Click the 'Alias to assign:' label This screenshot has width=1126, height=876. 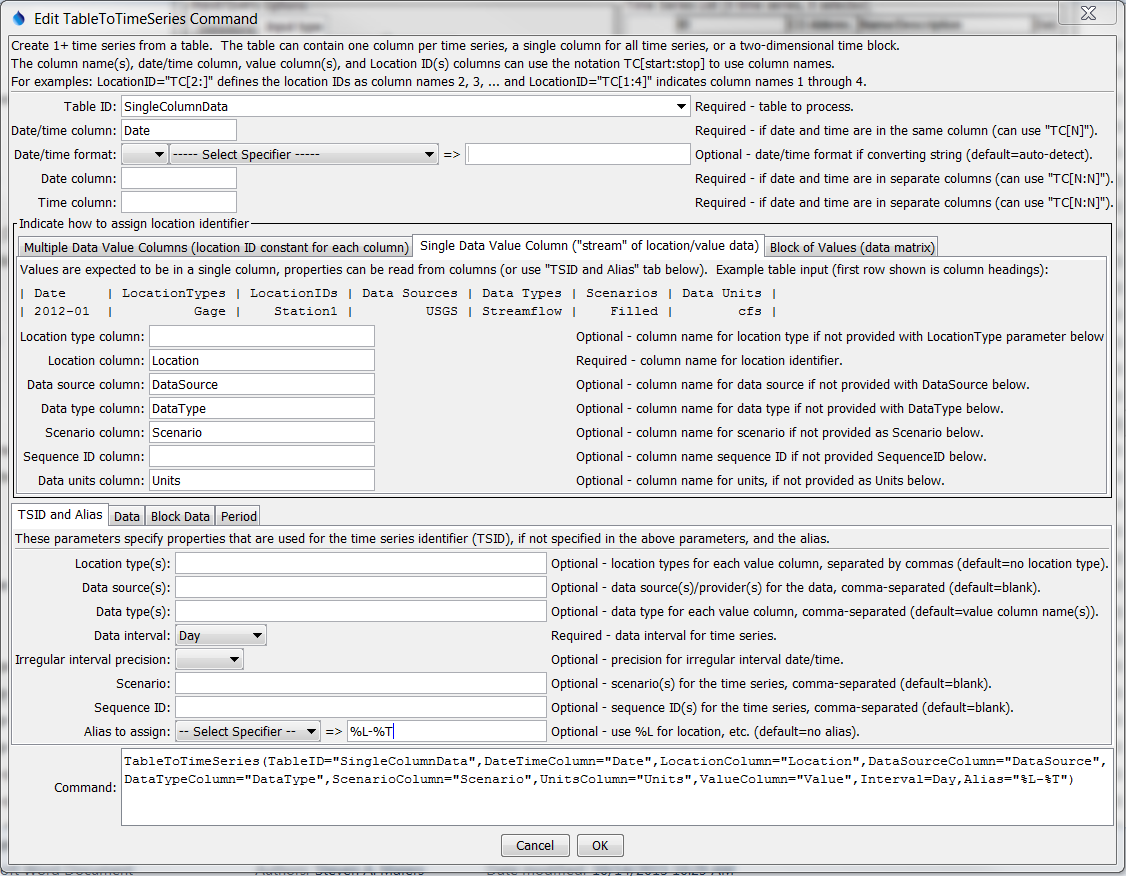[127, 732]
